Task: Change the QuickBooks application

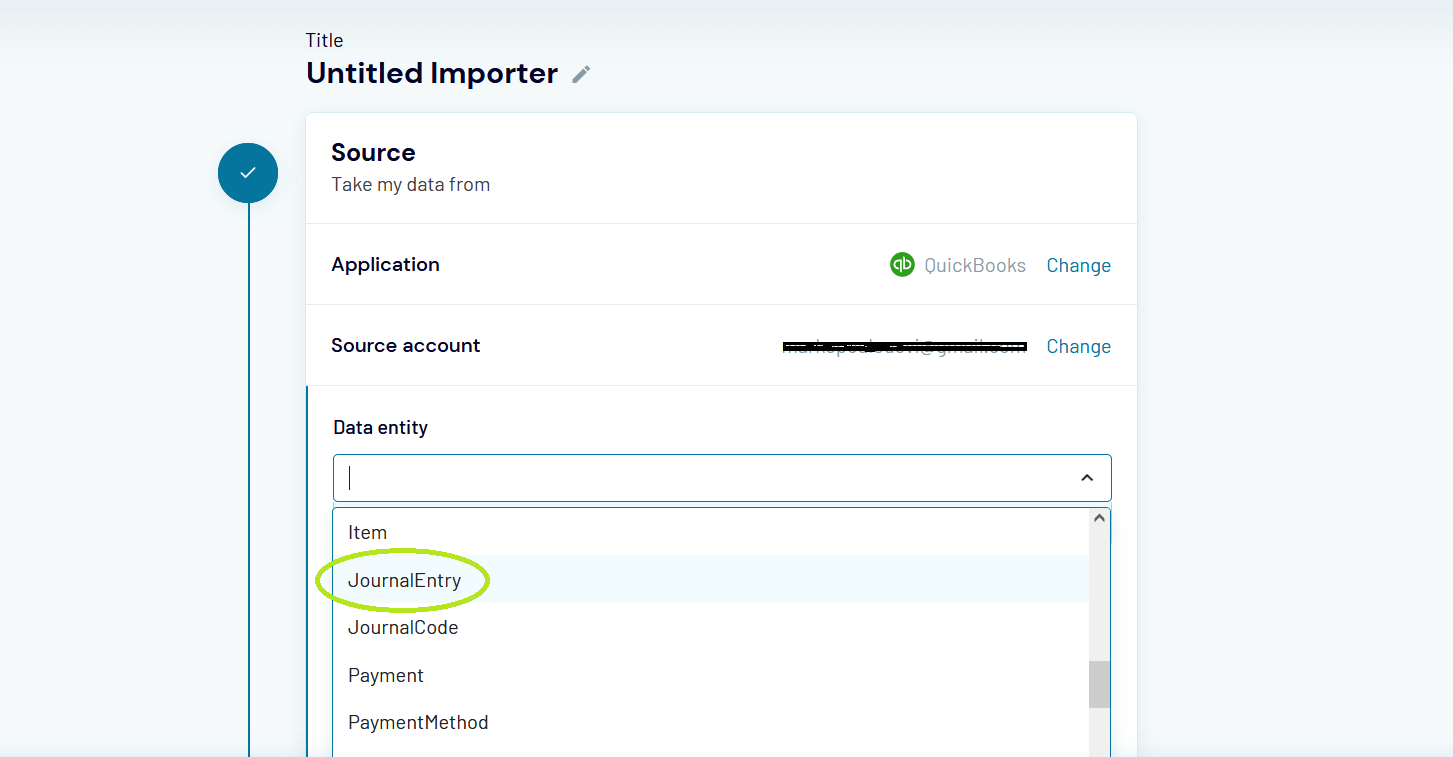Action: [x=1078, y=264]
